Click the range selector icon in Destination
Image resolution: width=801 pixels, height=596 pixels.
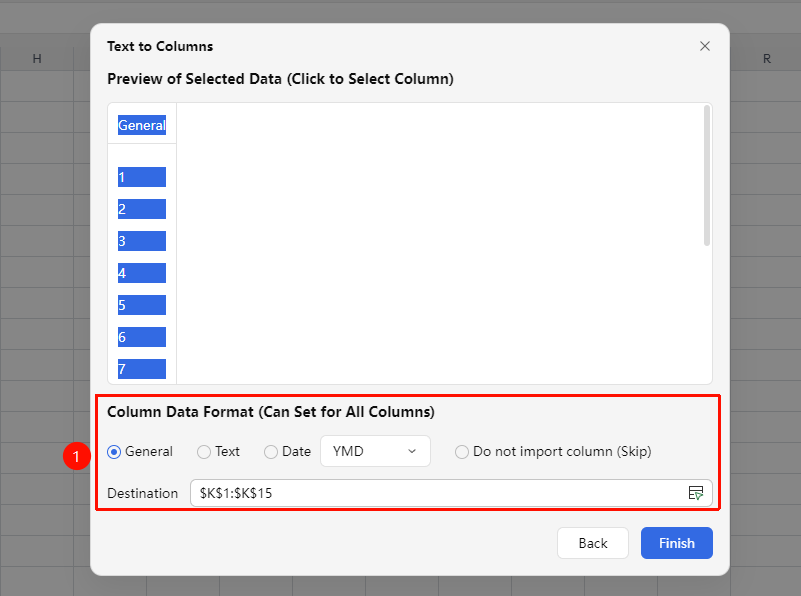pos(695,493)
